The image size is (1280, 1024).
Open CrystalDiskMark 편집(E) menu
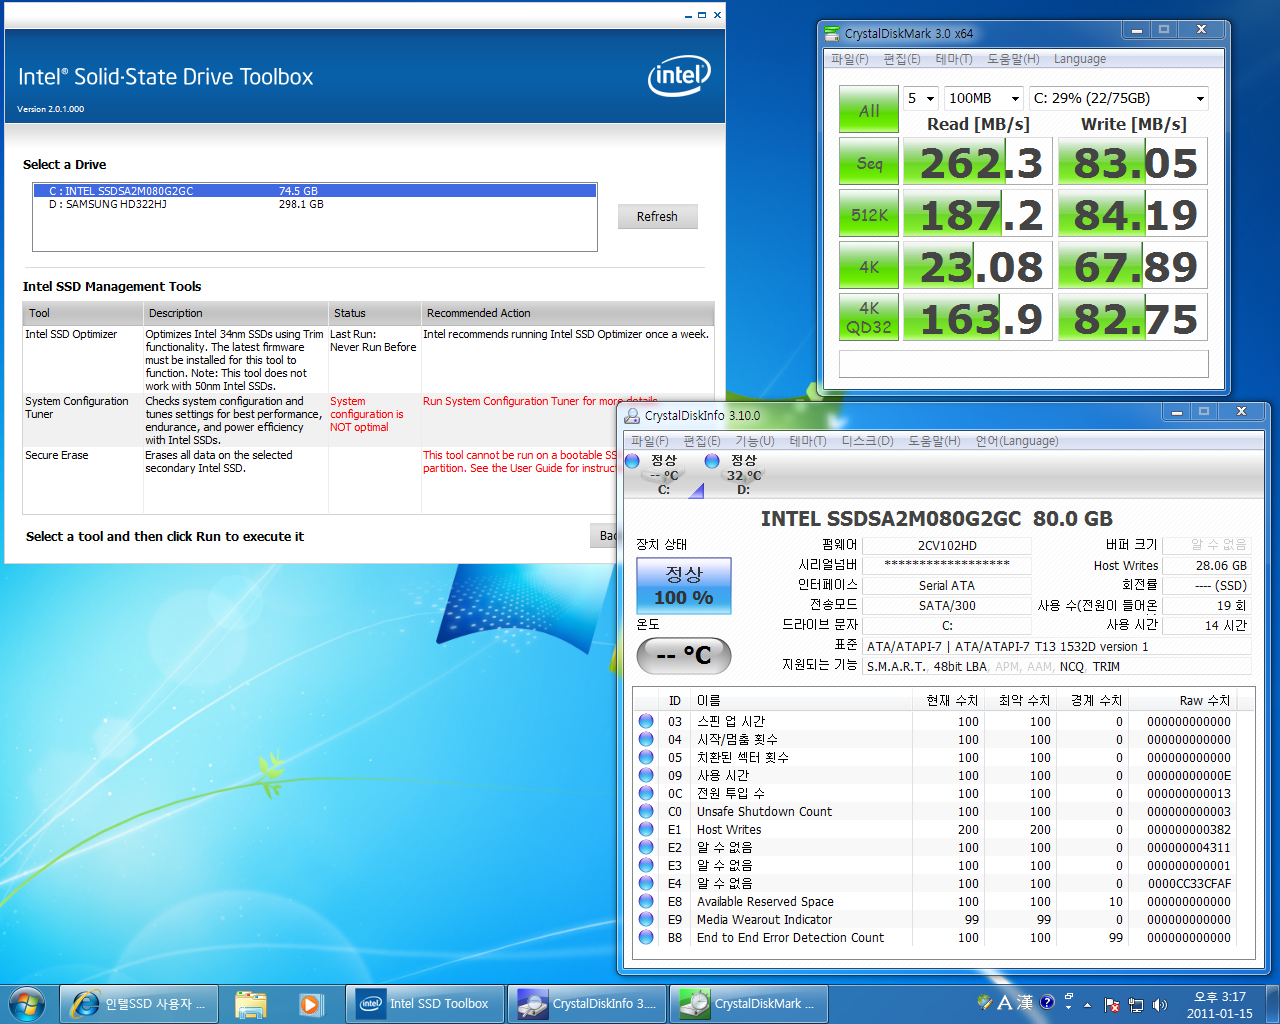click(x=901, y=59)
